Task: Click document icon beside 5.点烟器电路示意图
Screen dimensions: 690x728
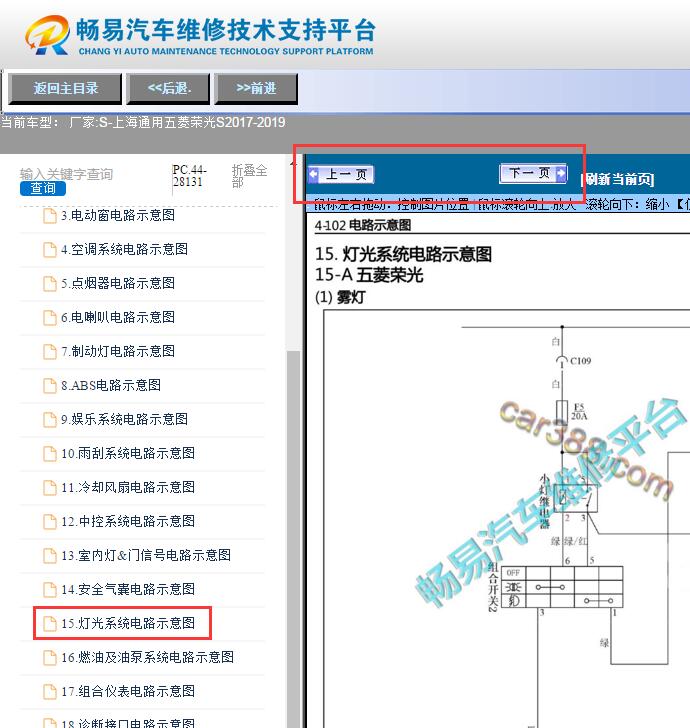Action: pos(50,284)
